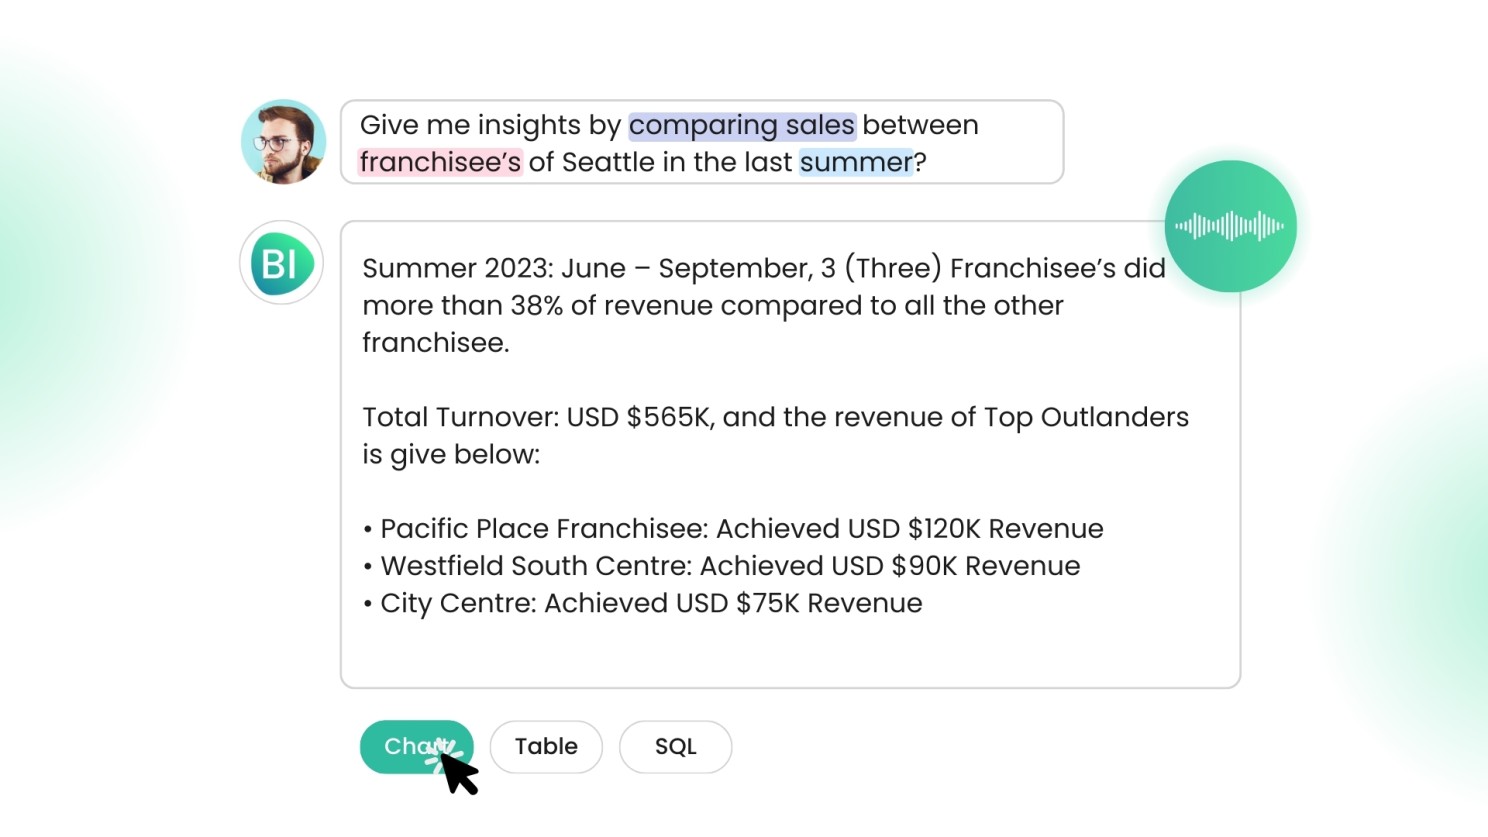Click the "$565K" turnover amount

[x=669, y=417]
